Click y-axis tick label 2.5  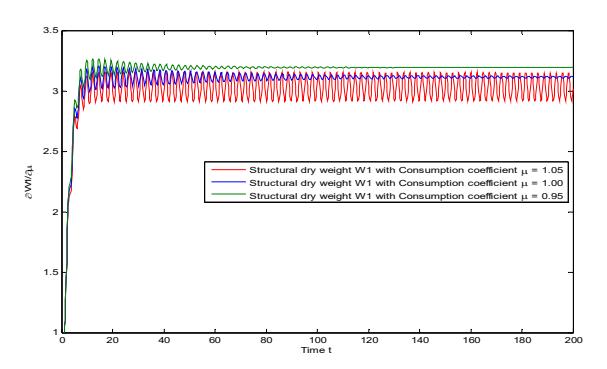coord(51,151)
